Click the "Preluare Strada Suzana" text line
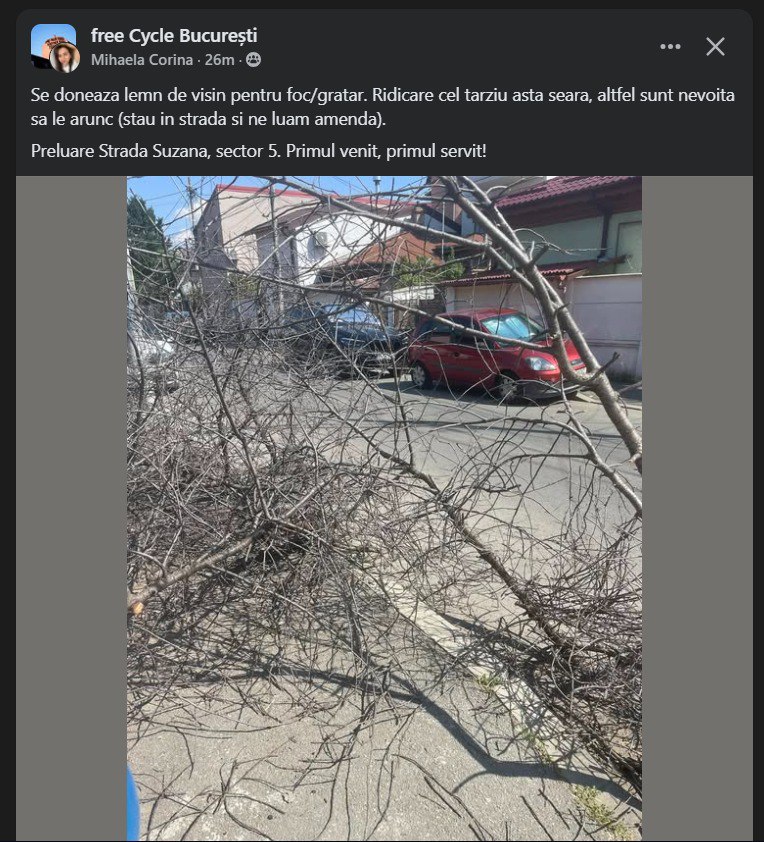This screenshot has width=764, height=842. pyautogui.click(x=259, y=151)
